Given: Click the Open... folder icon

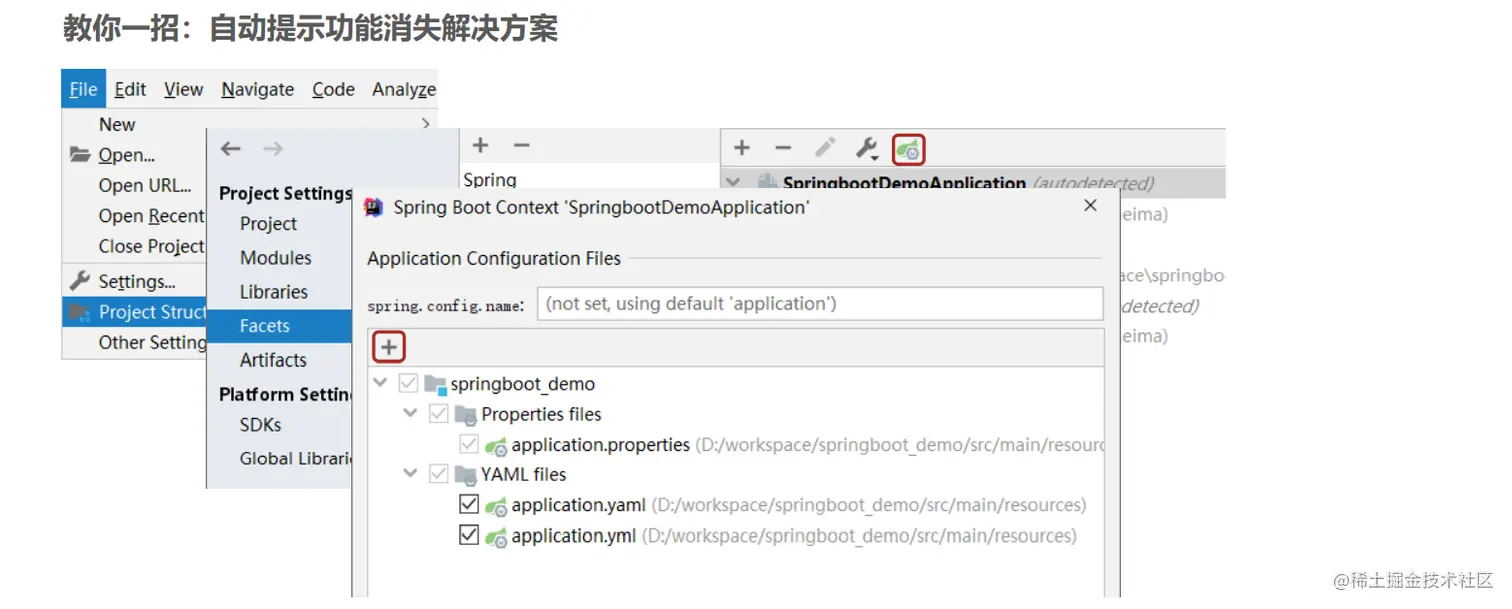Looking at the screenshot, I should [x=80, y=155].
